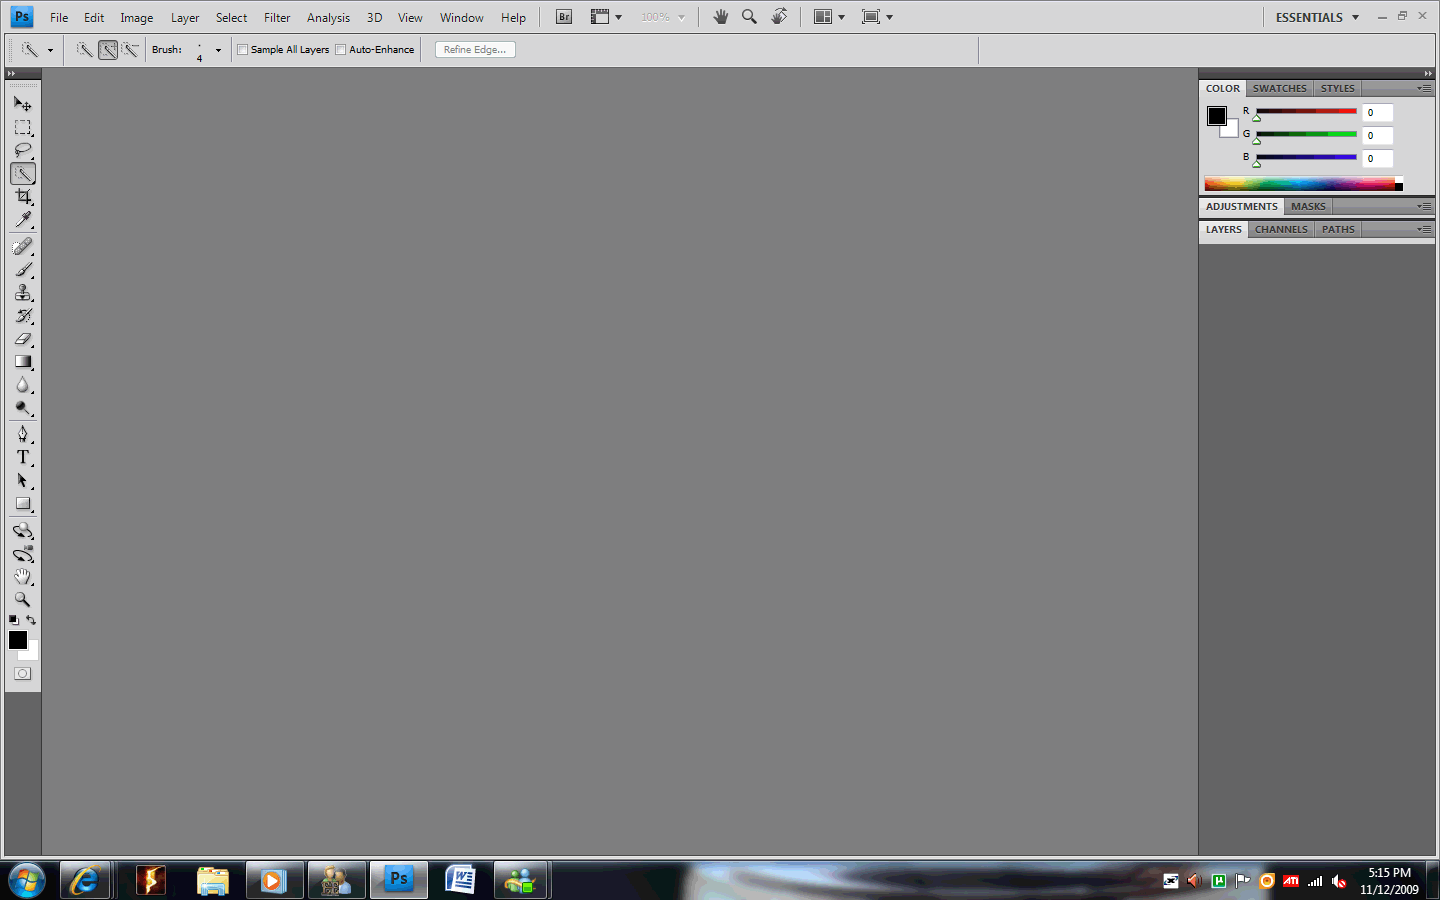Click the foreground color swatch in Color panel
The height and width of the screenshot is (900, 1440).
coord(1216,116)
